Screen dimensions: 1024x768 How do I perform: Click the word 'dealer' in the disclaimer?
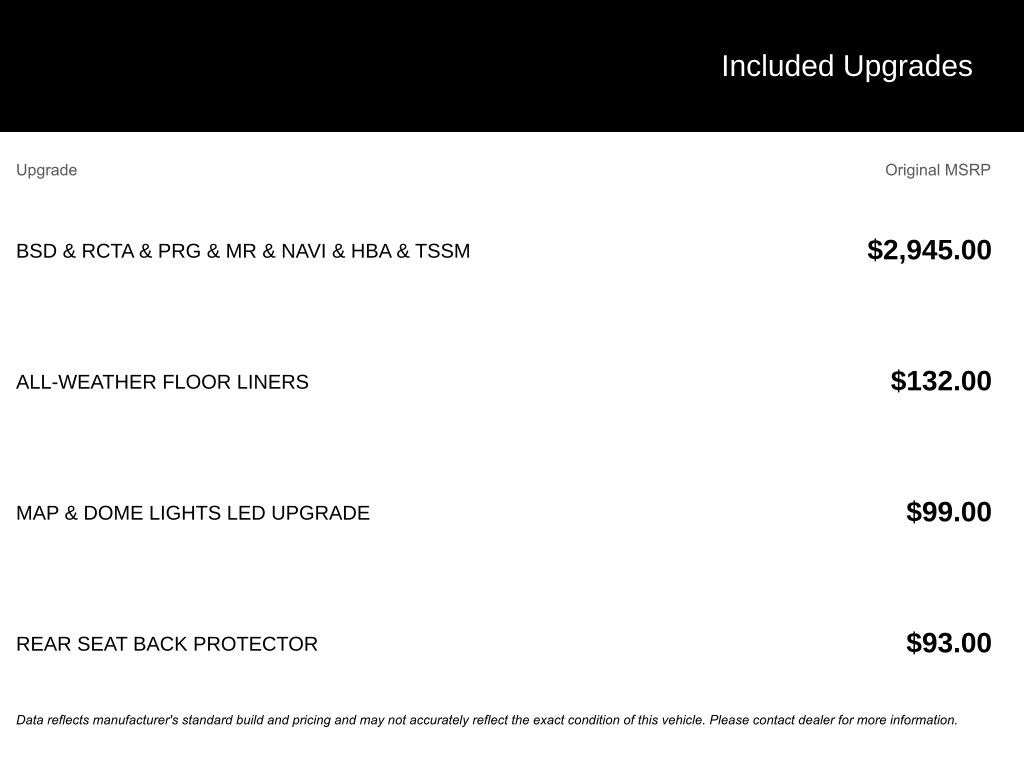[x=816, y=720]
